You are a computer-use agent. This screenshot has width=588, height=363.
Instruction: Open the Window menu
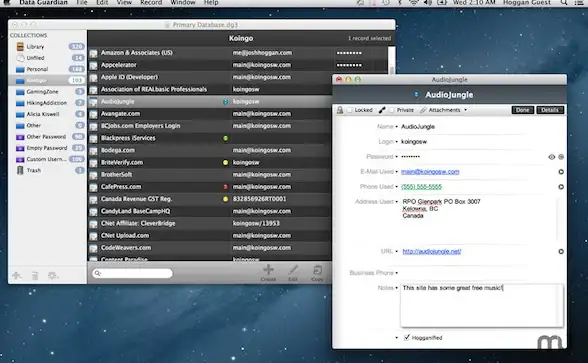(183, 3)
